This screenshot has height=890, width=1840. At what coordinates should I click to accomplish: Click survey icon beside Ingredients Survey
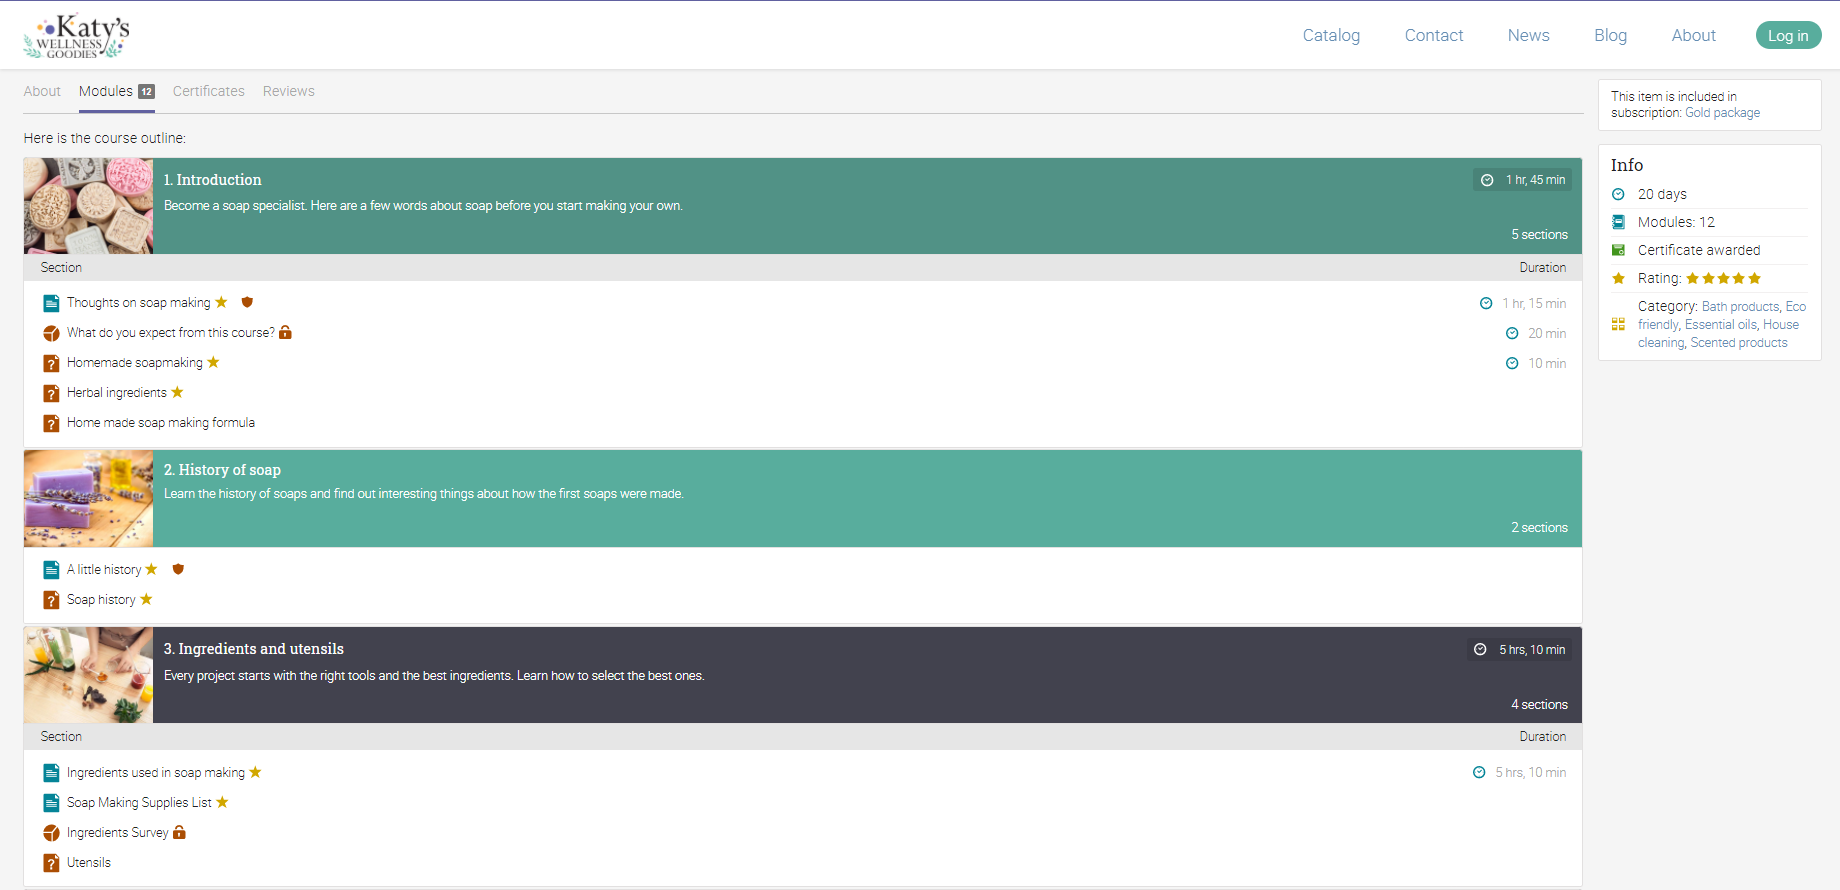point(51,833)
